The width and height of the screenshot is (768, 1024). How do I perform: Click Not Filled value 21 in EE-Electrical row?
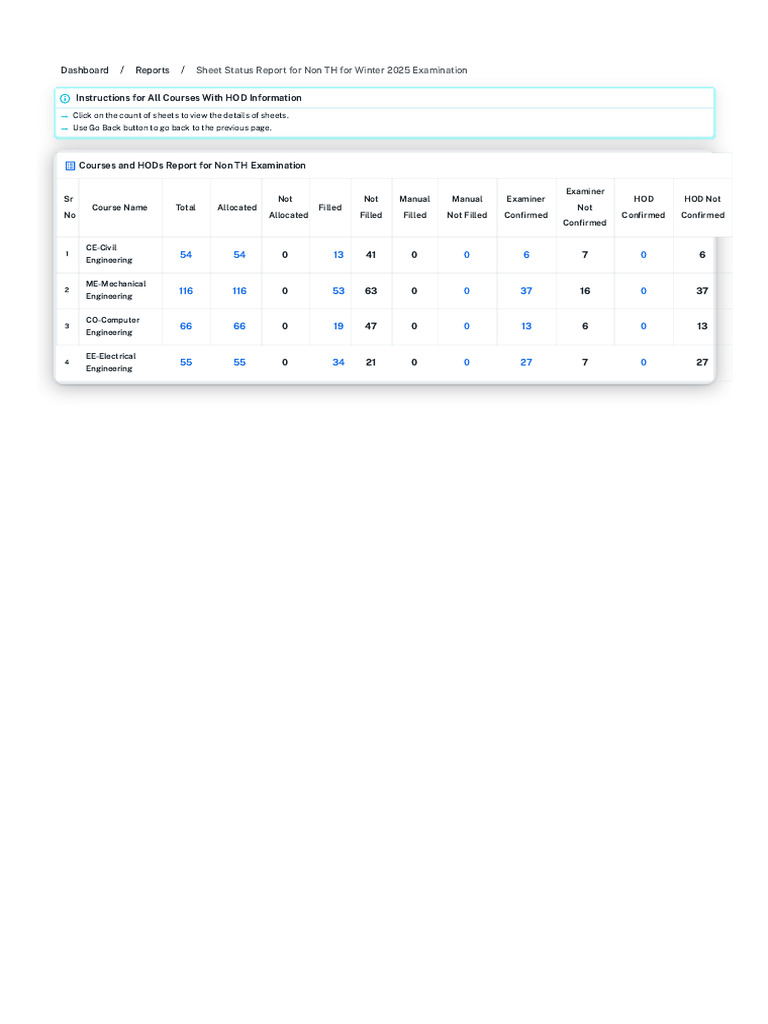371,362
